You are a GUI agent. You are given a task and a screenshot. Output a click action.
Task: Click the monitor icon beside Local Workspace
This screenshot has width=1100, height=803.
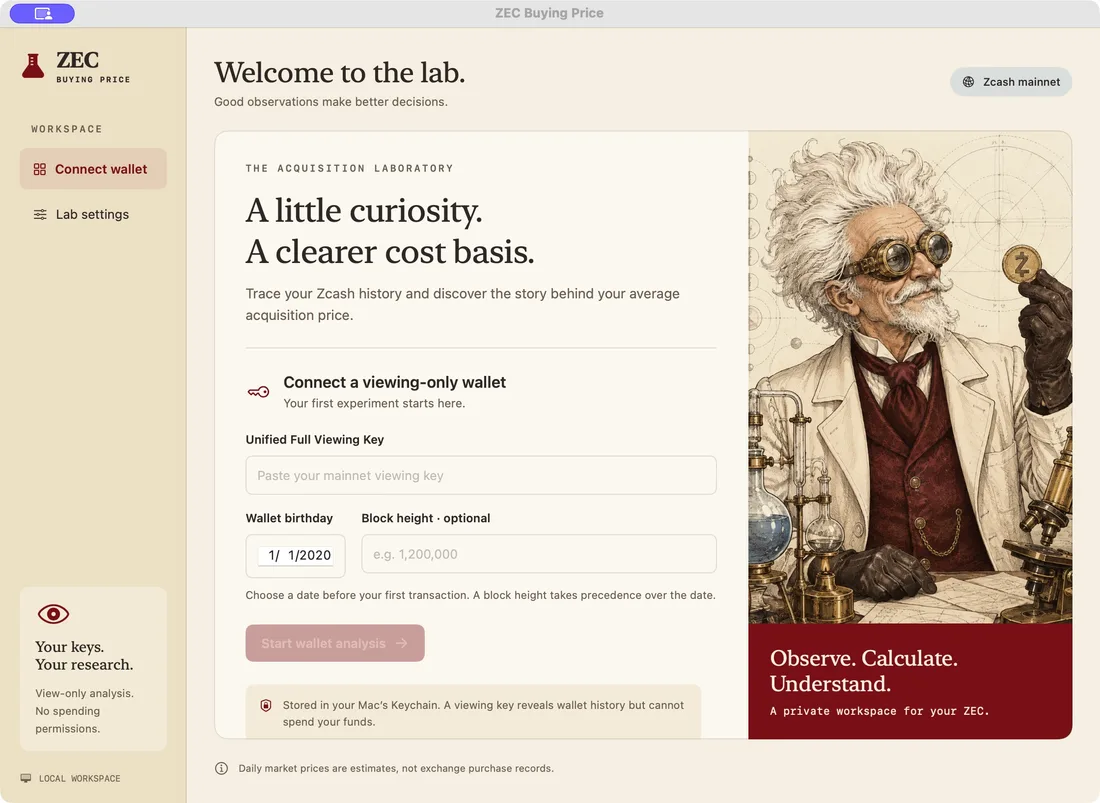coord(26,778)
